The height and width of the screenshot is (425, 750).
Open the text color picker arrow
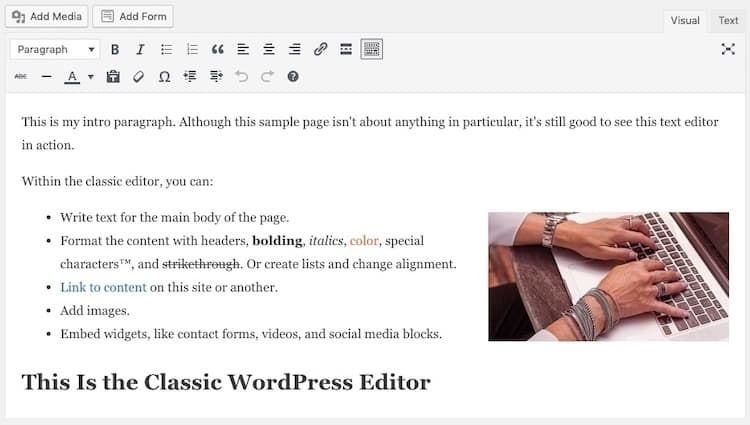[x=90, y=76]
